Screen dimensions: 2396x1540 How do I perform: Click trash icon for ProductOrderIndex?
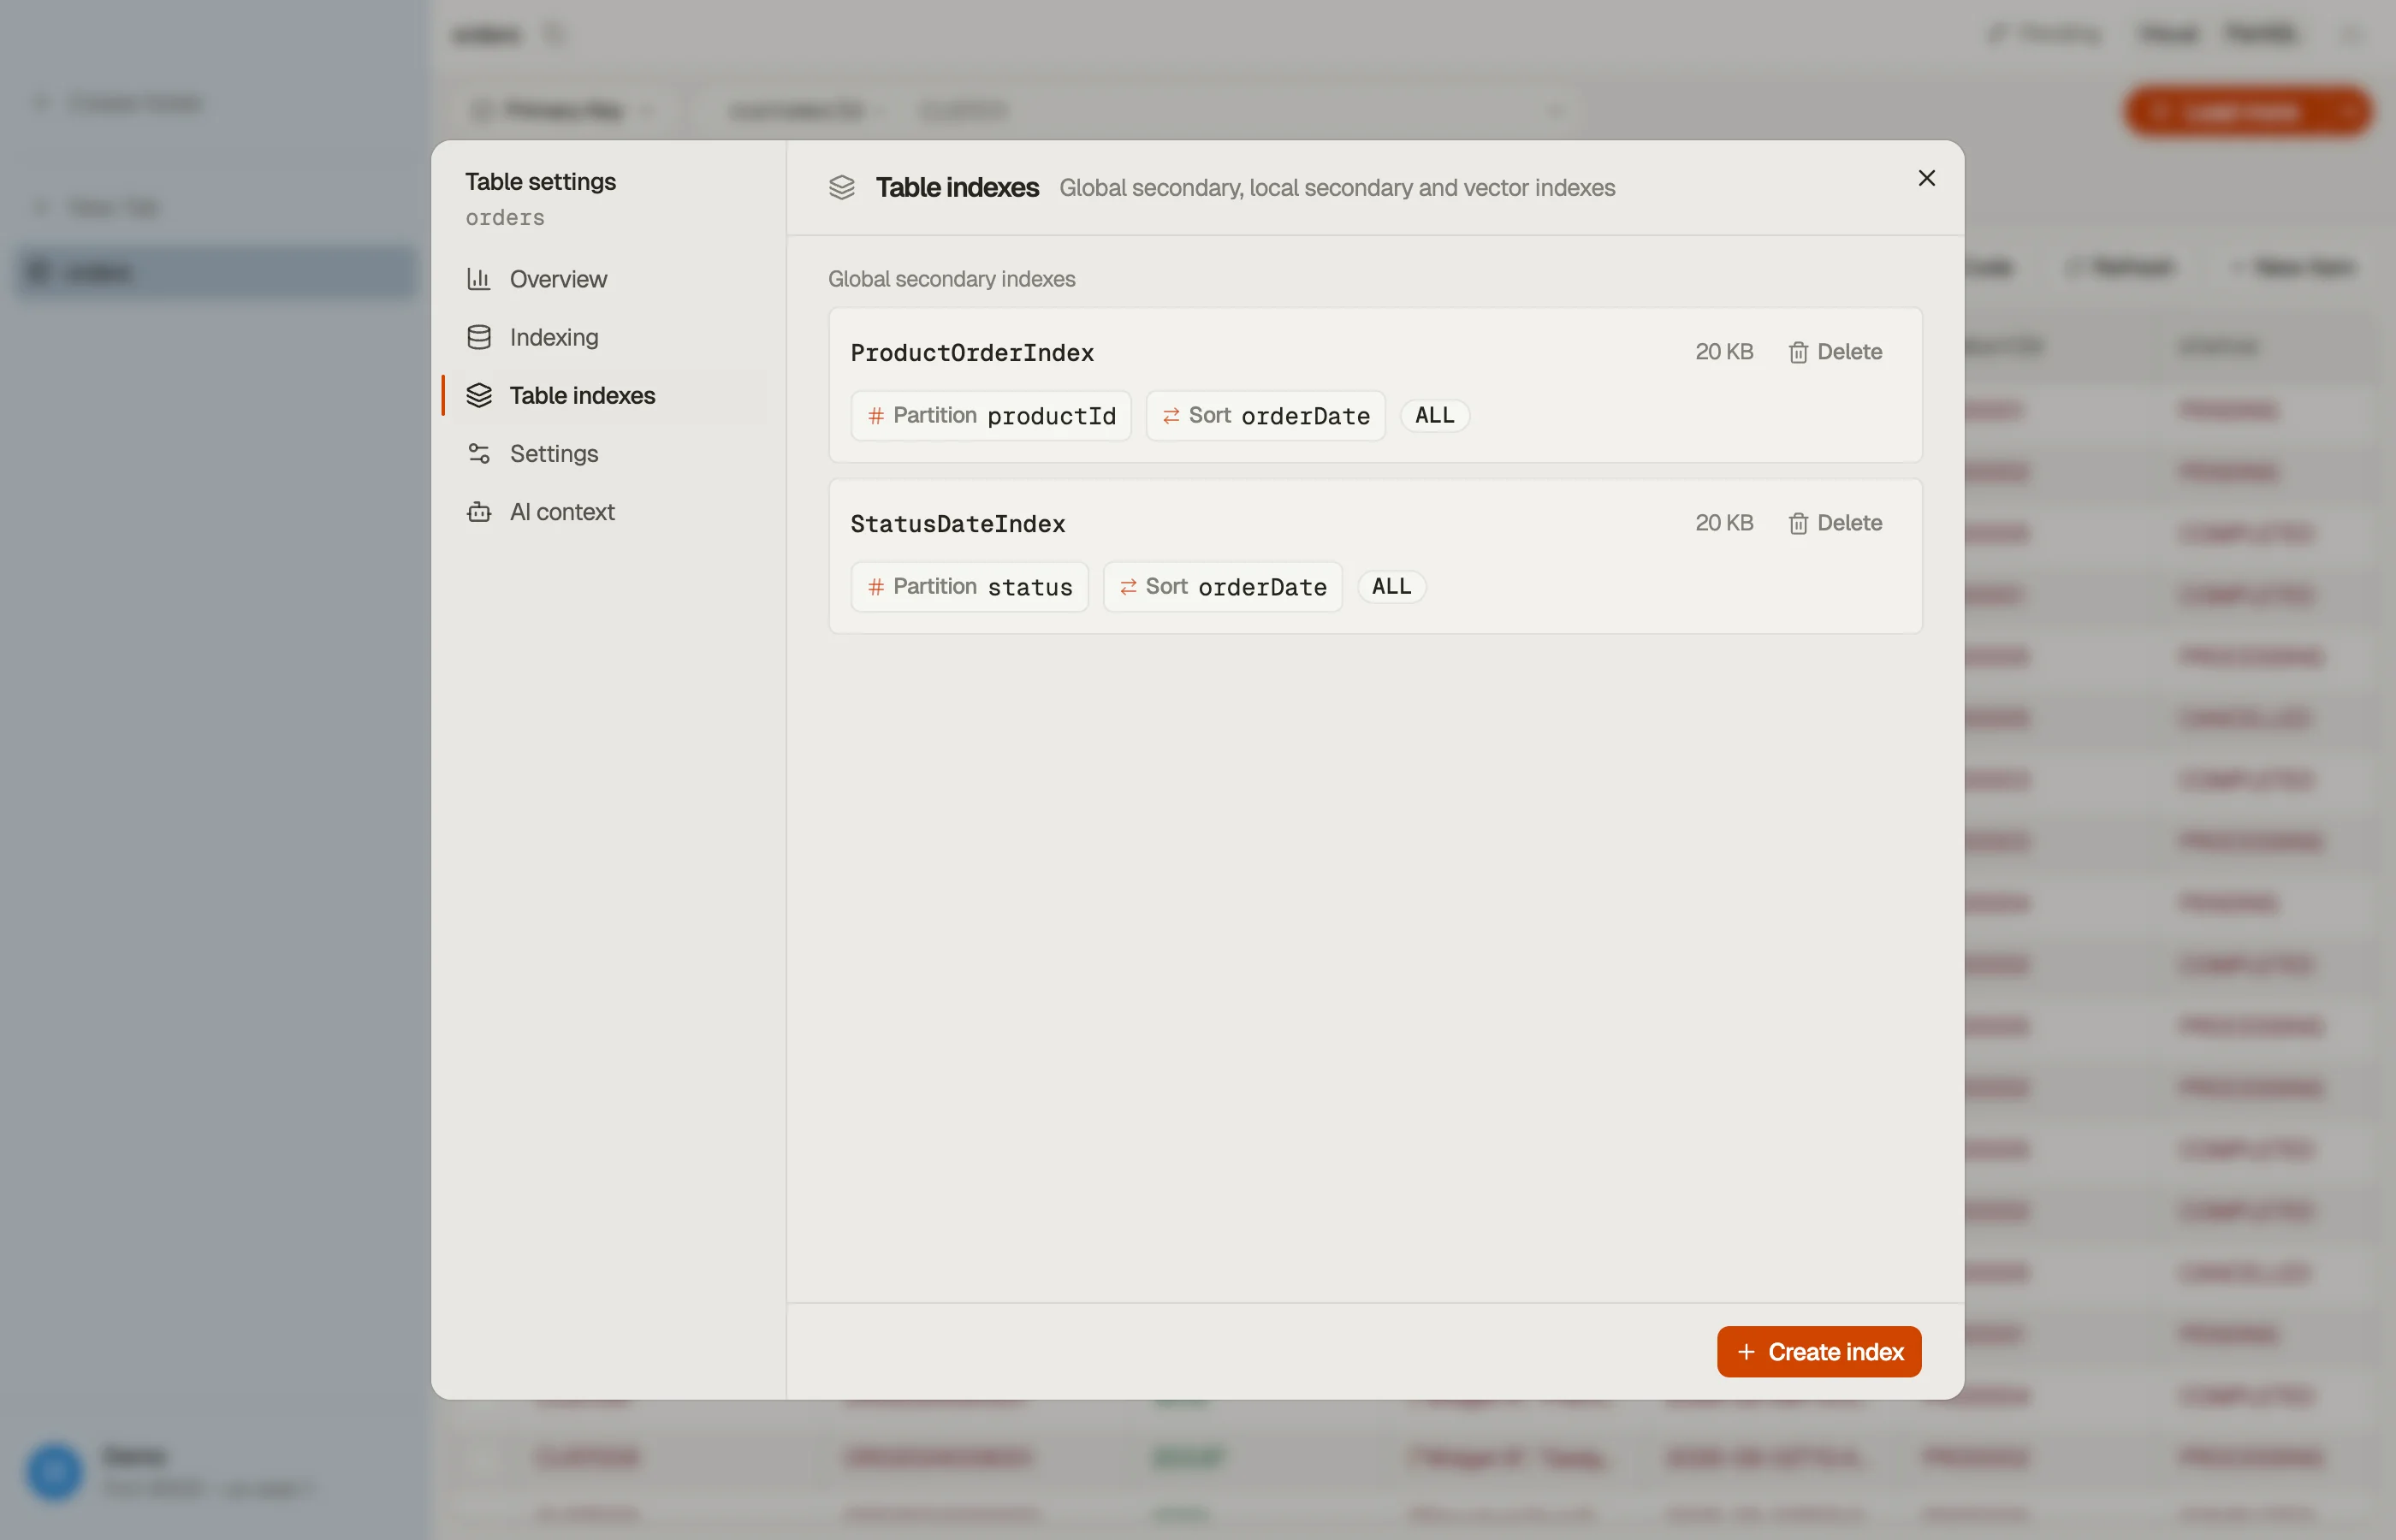pyautogui.click(x=1798, y=352)
